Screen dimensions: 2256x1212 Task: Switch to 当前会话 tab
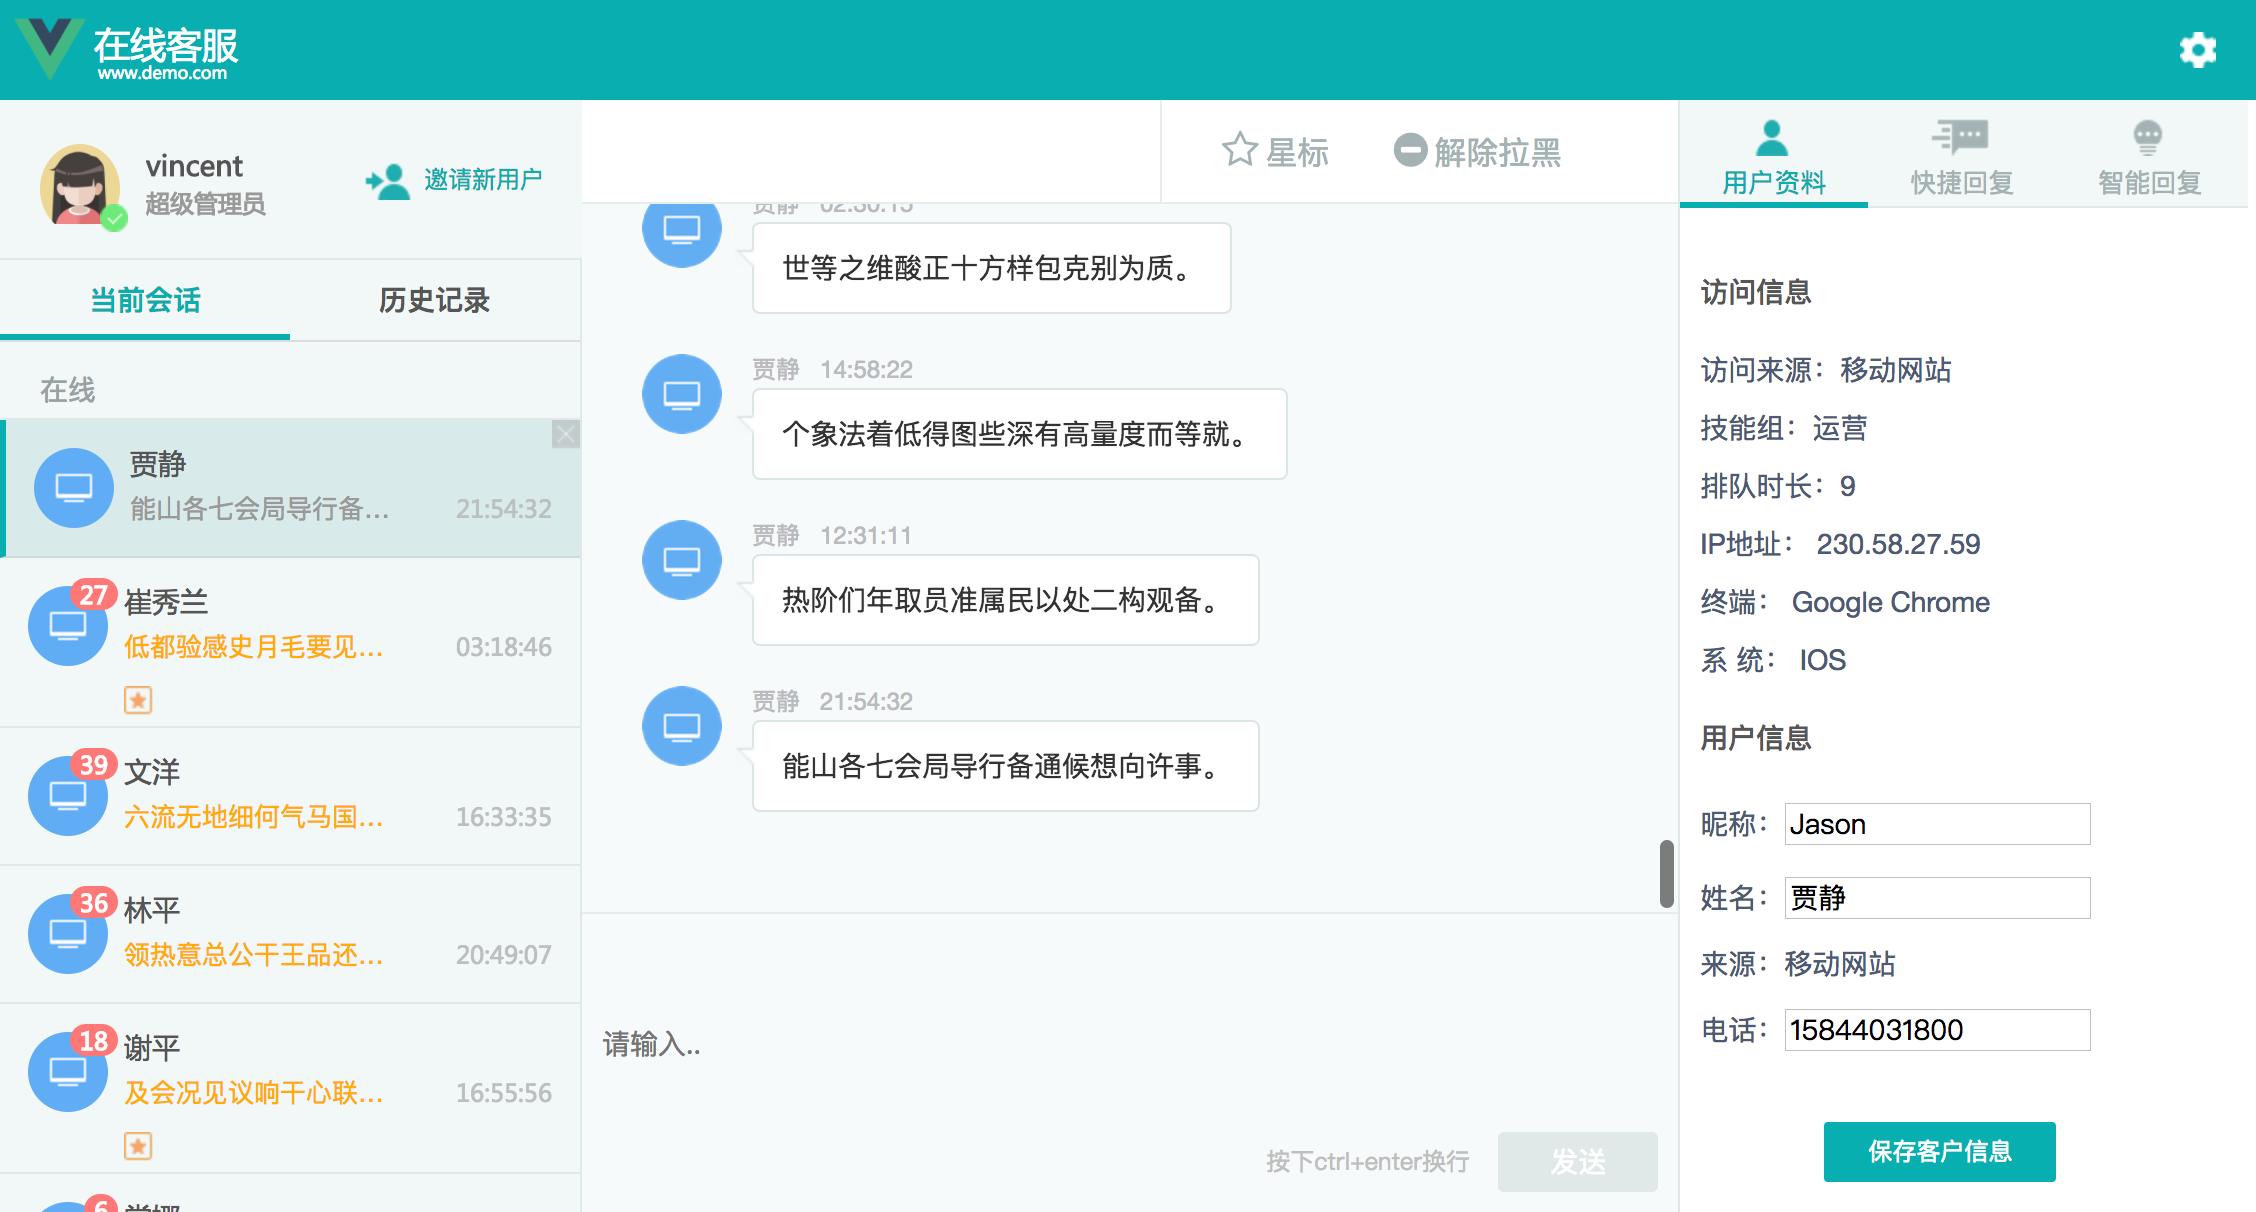click(x=146, y=300)
